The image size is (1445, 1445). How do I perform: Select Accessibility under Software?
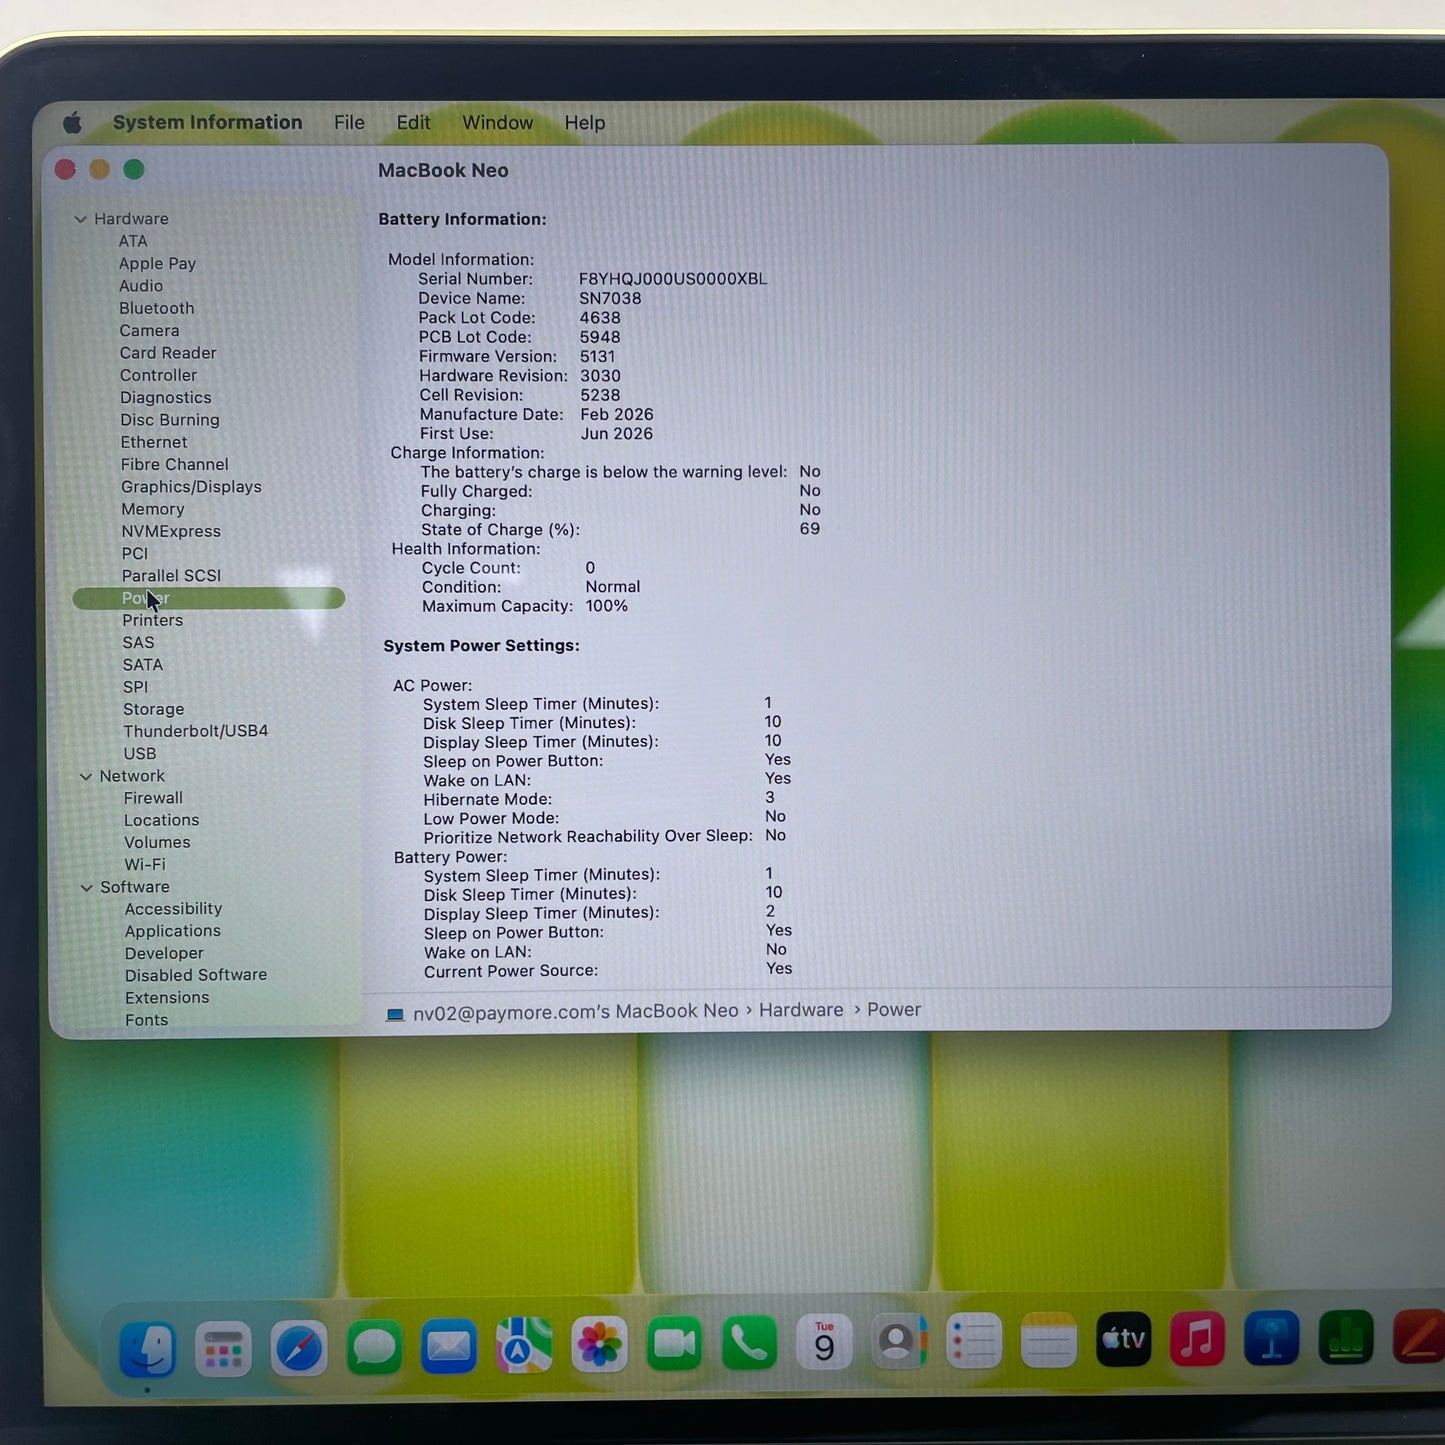tap(174, 909)
